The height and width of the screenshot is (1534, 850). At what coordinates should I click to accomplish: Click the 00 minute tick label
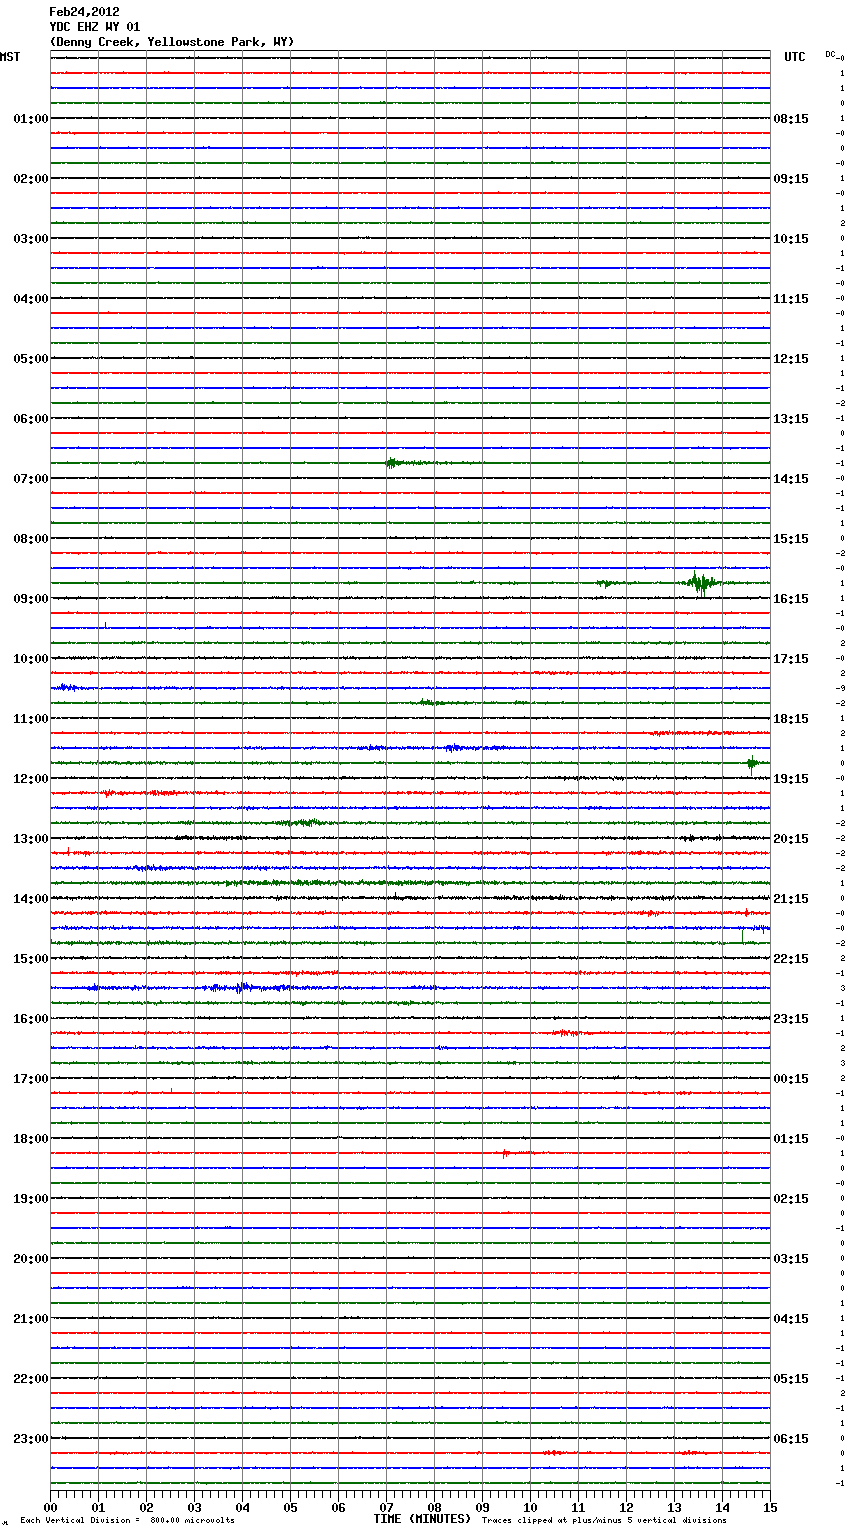coord(50,1507)
